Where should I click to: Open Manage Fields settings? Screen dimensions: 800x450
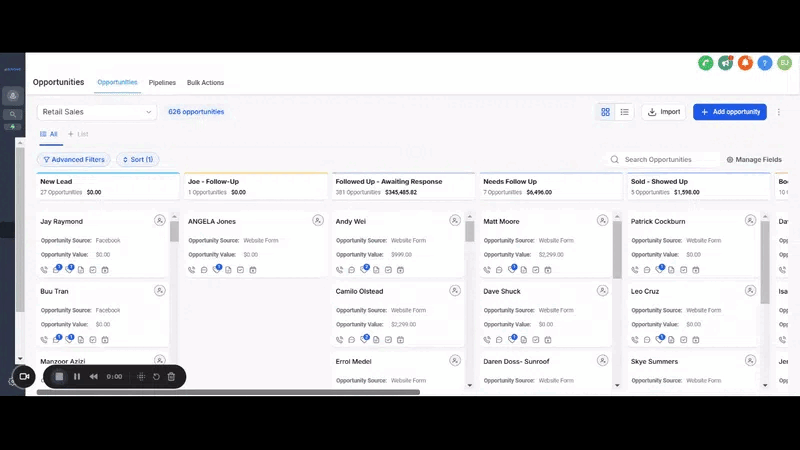point(754,160)
